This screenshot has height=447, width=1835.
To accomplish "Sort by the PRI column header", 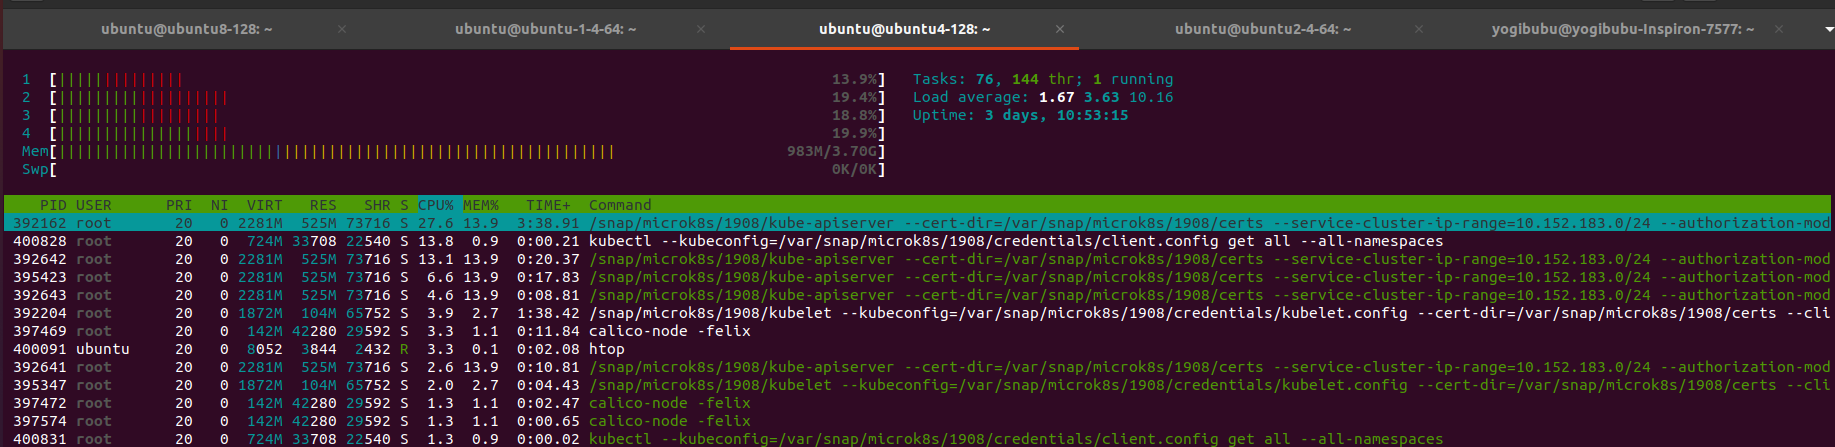I will pyautogui.click(x=179, y=205).
